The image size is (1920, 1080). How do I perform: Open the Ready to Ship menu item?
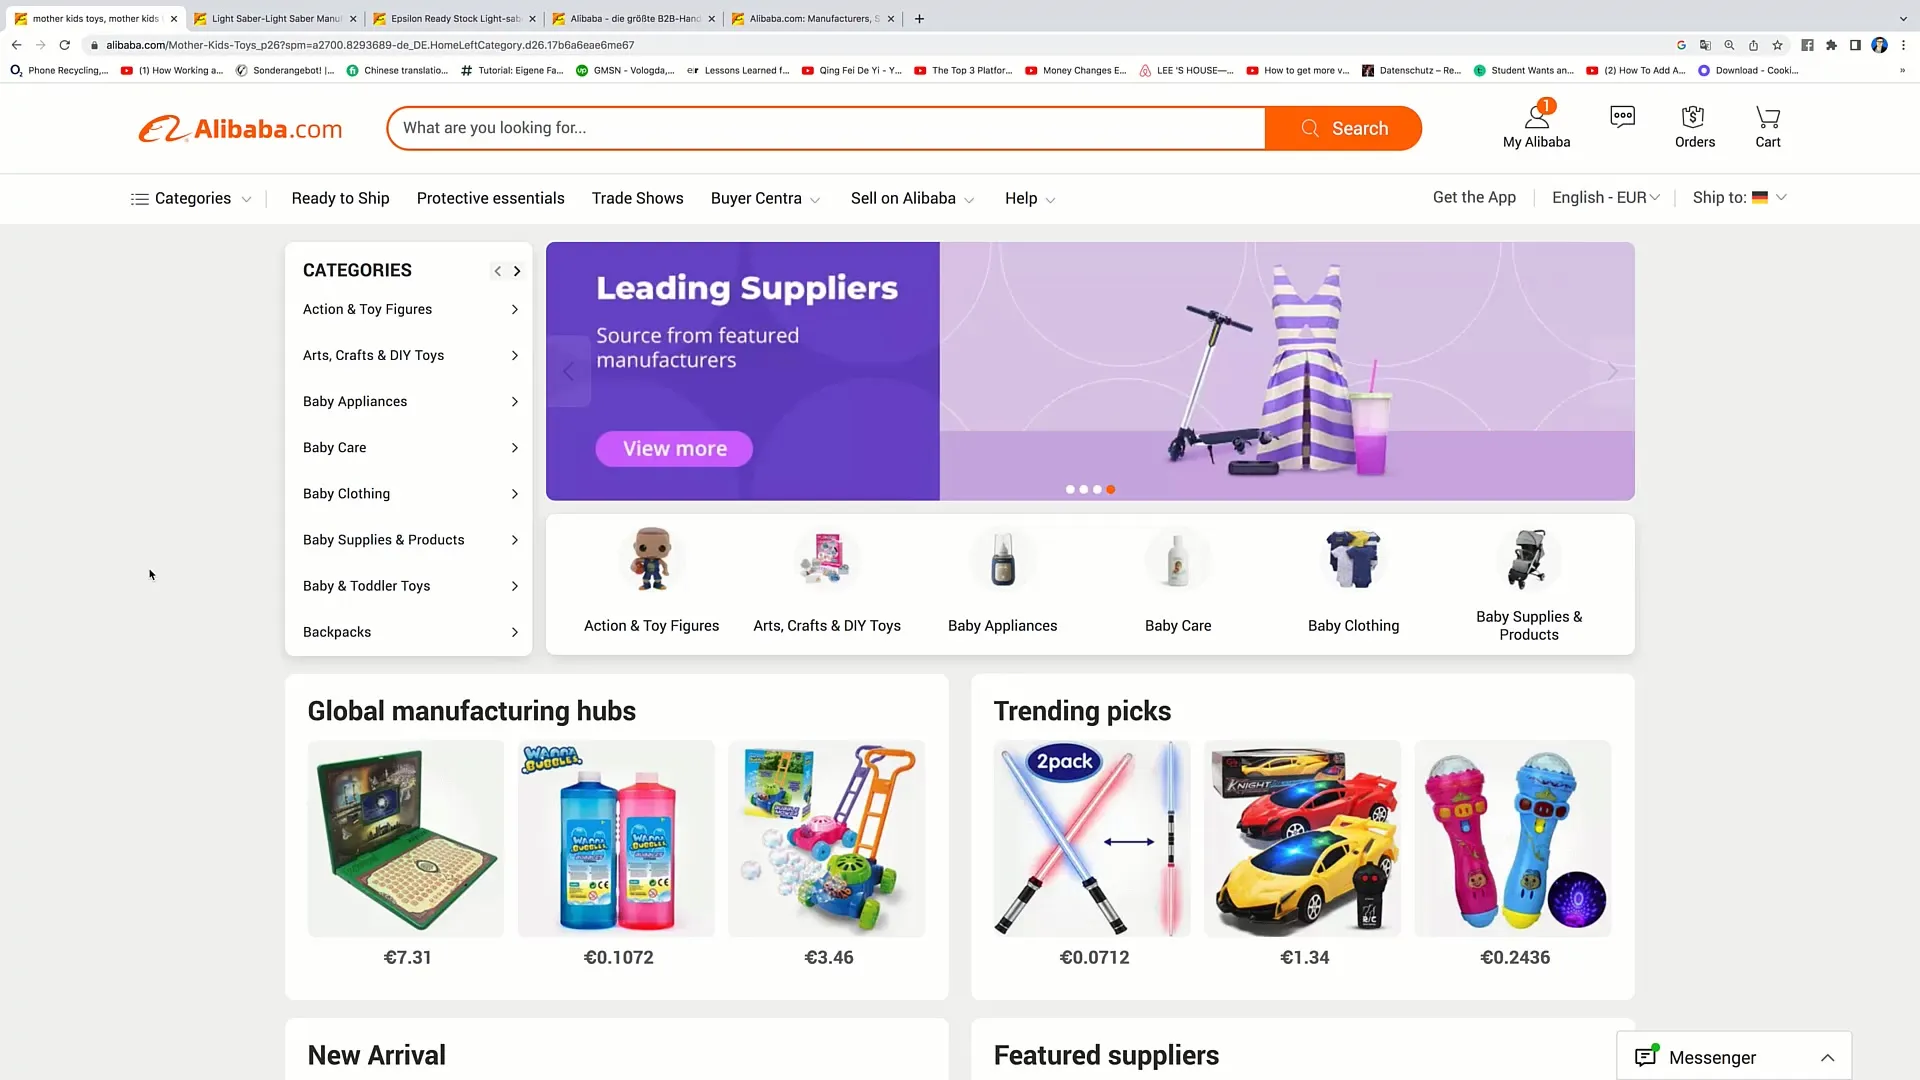pyautogui.click(x=340, y=199)
